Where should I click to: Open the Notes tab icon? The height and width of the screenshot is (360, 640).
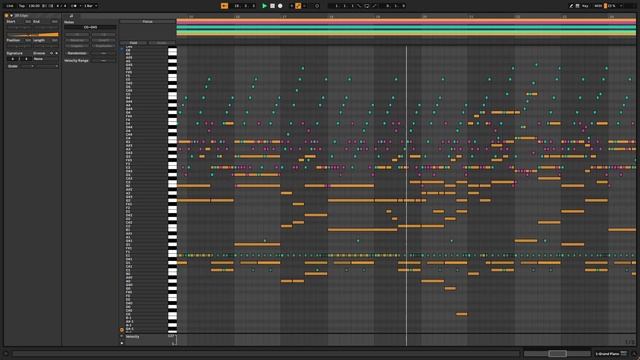71,16
